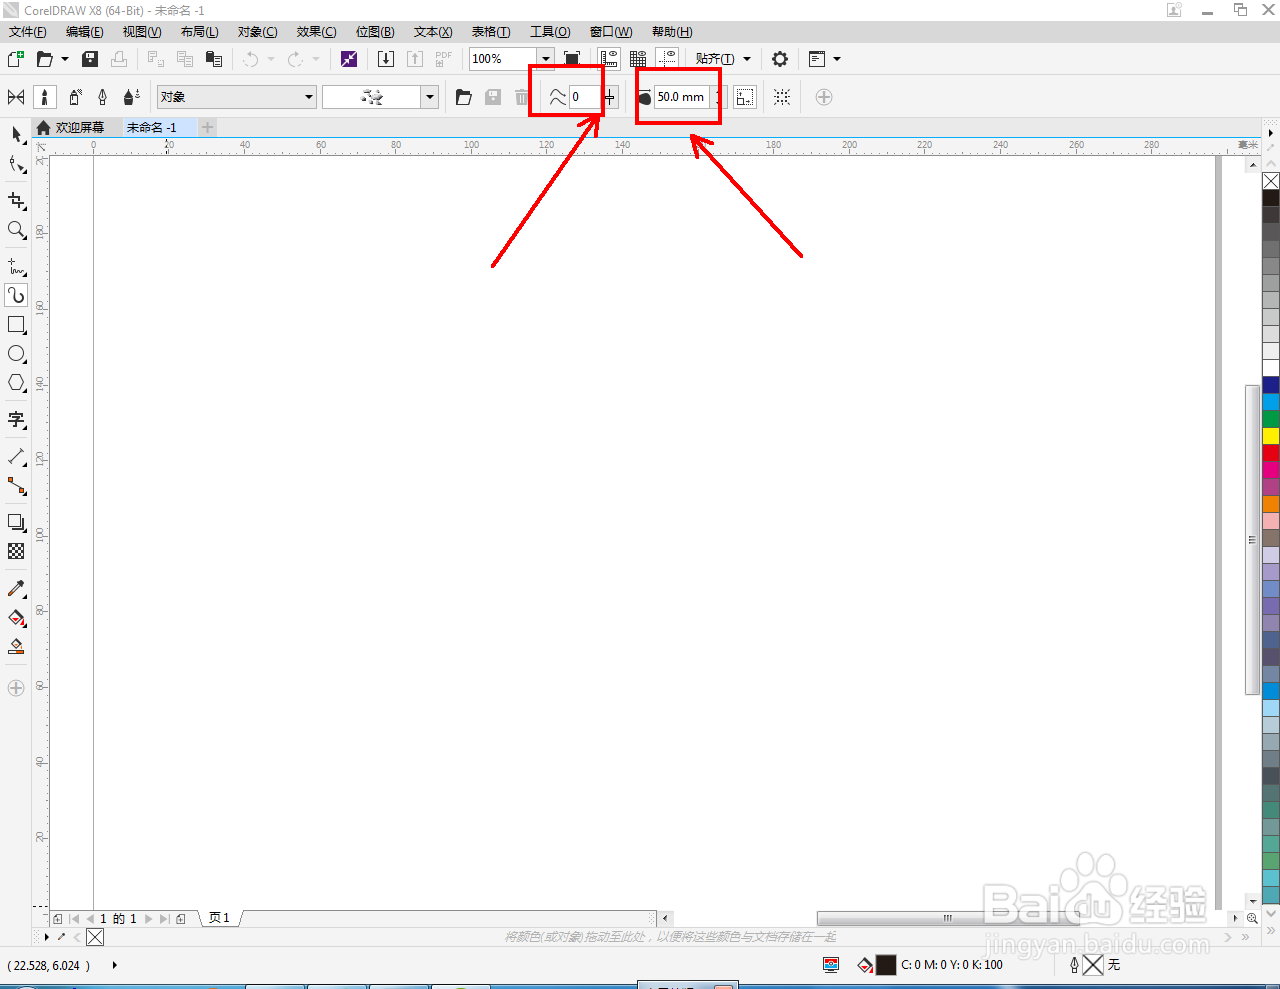
Task: Toggle the show grid icon
Action: point(638,59)
